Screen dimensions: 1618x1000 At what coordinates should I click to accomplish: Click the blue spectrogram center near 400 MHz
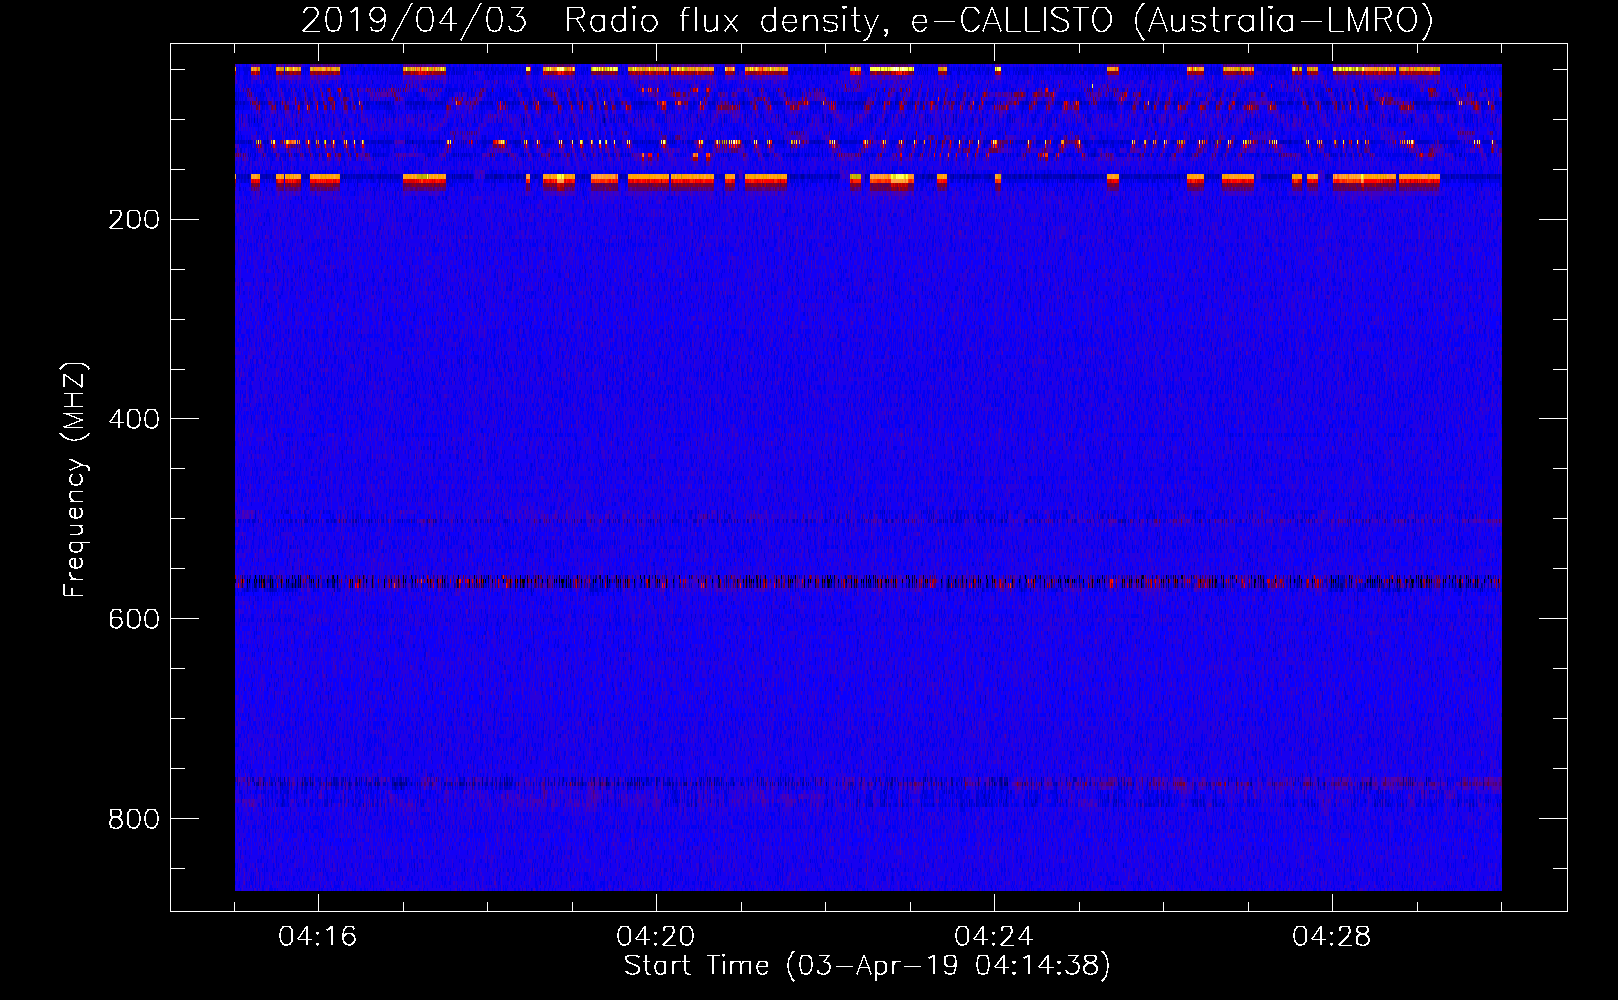click(868, 419)
